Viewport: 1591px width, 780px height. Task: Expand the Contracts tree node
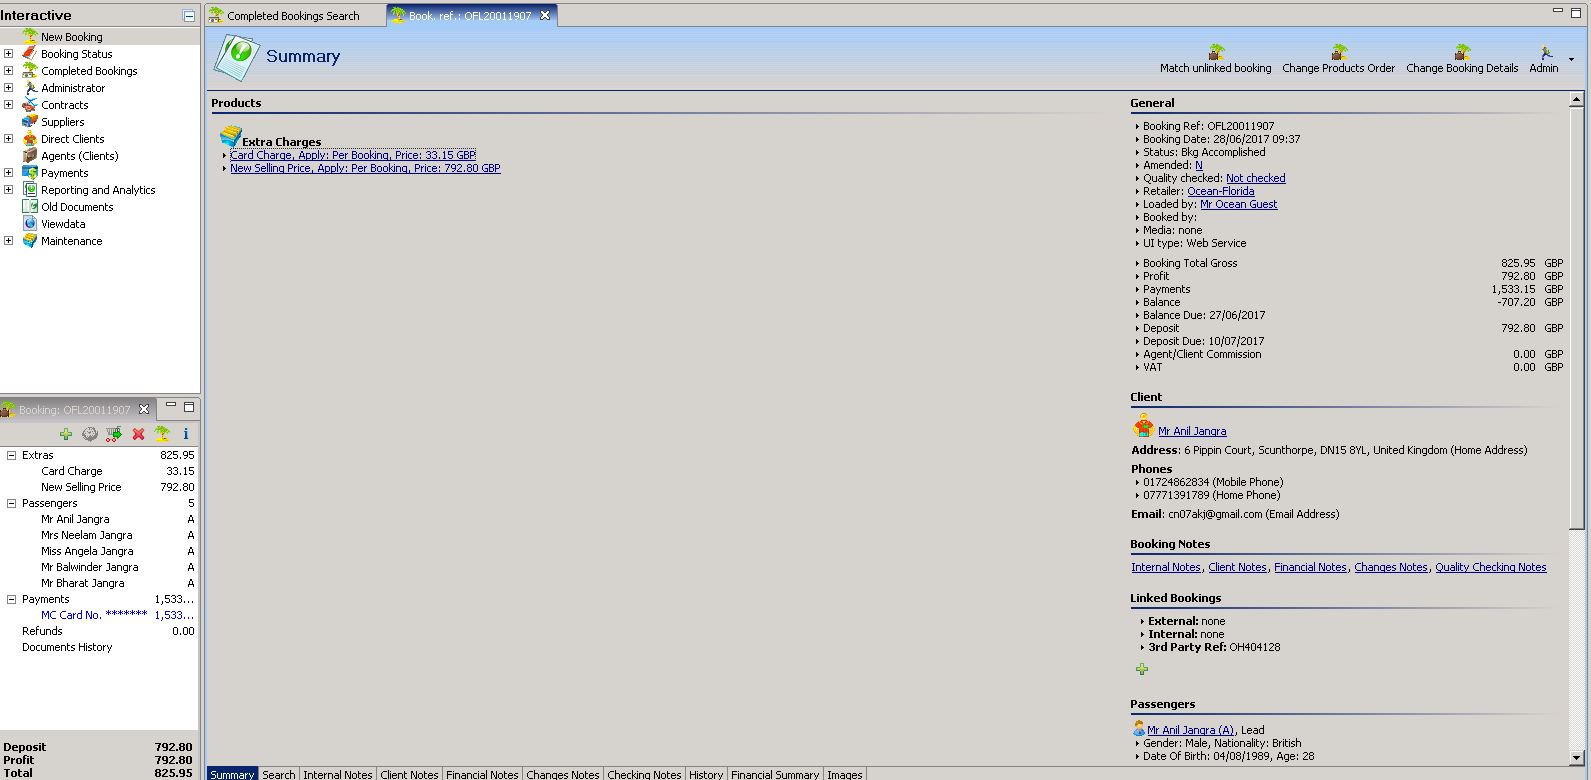(8, 105)
